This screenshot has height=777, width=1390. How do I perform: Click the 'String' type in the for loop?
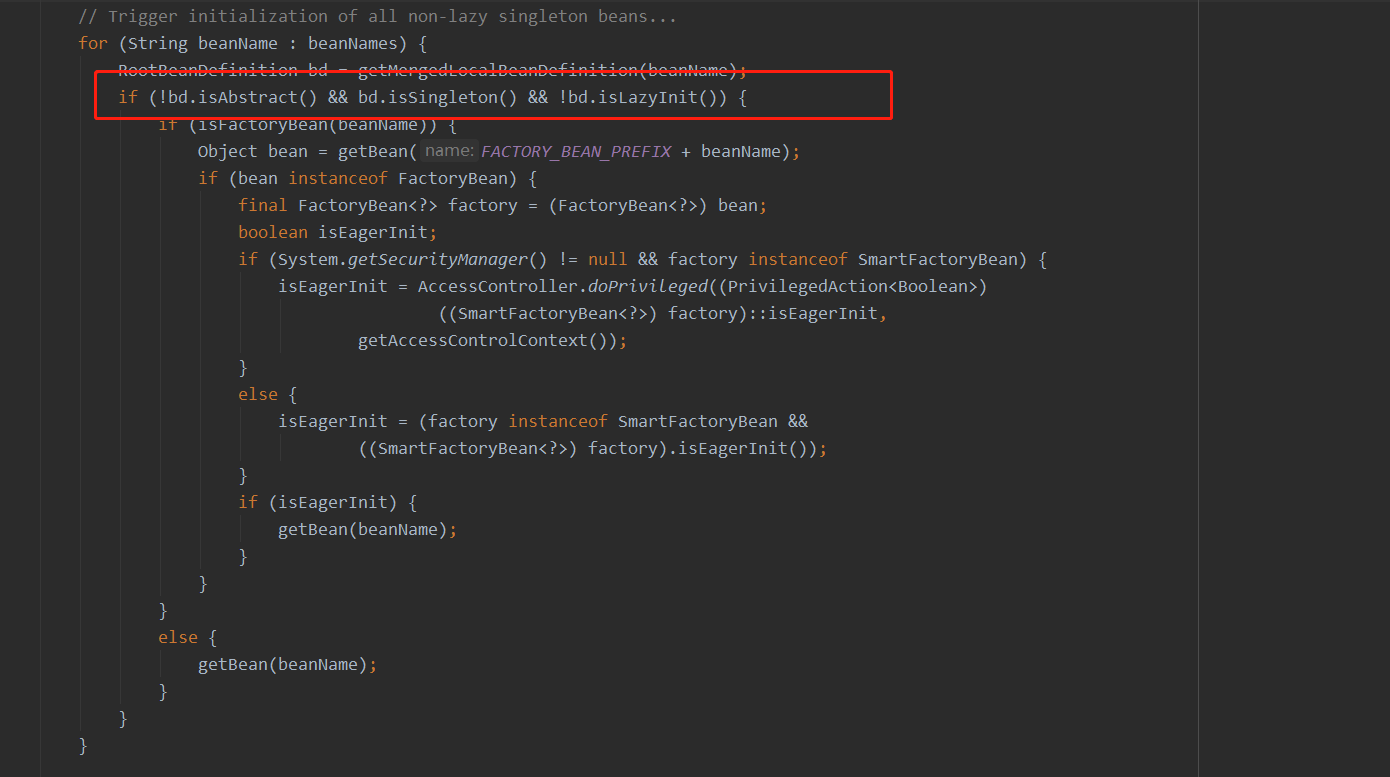158,43
